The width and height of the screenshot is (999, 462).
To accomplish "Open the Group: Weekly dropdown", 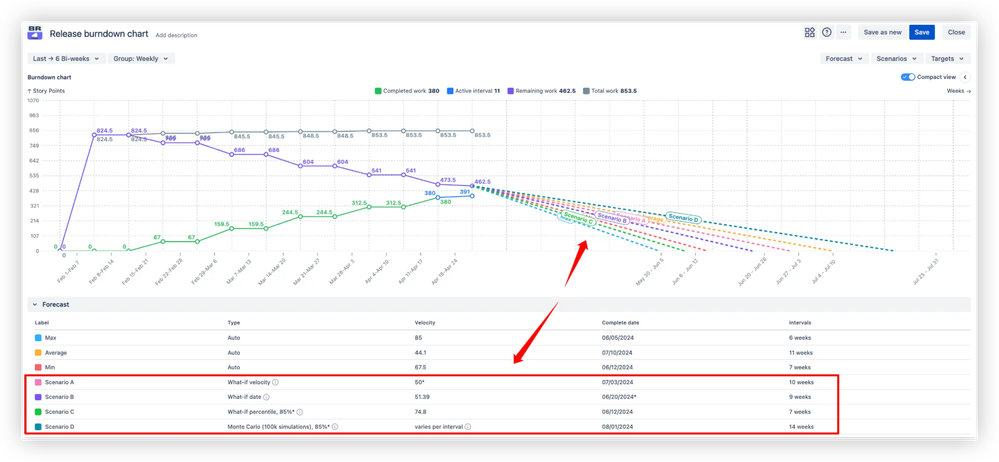I will point(141,59).
